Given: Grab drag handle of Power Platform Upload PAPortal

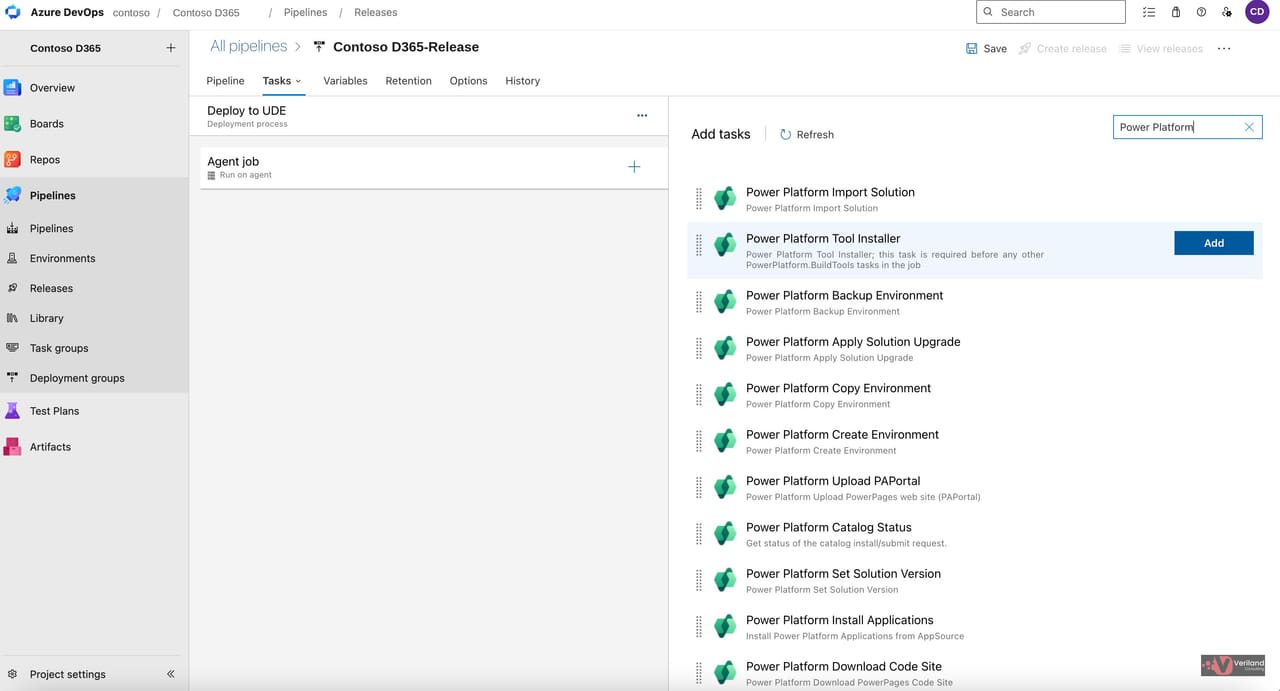Looking at the screenshot, I should [x=699, y=488].
